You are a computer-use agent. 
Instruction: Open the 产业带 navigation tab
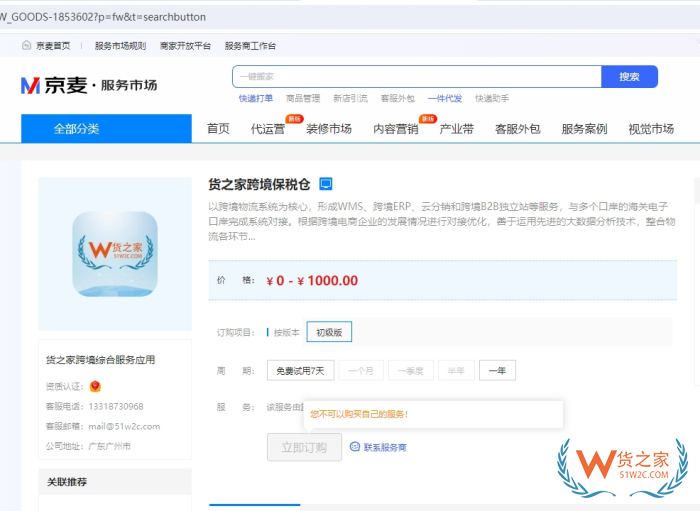pyautogui.click(x=456, y=129)
